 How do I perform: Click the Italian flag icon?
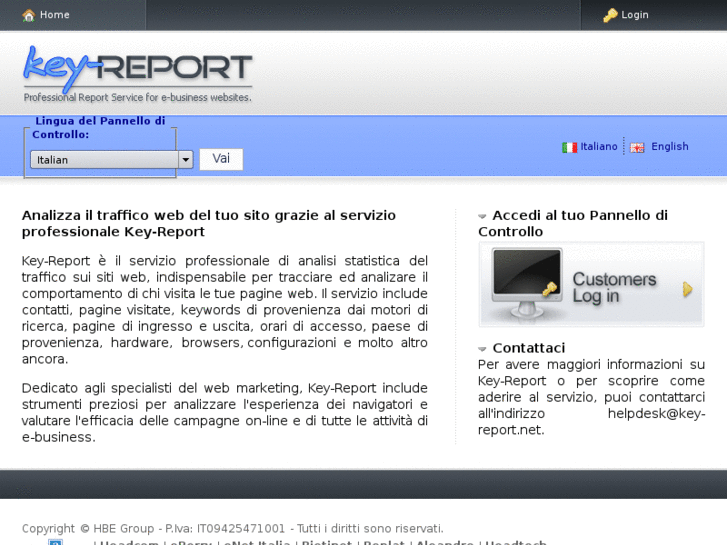point(569,147)
